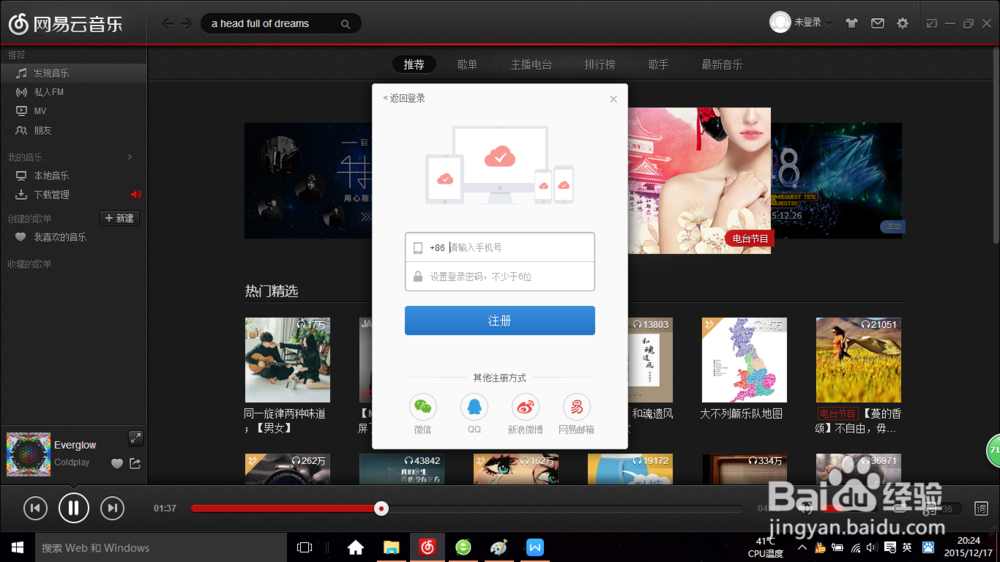The height and width of the screenshot is (562, 1000).
Task: Click the NetEase Music taskbar icon
Action: 427,547
